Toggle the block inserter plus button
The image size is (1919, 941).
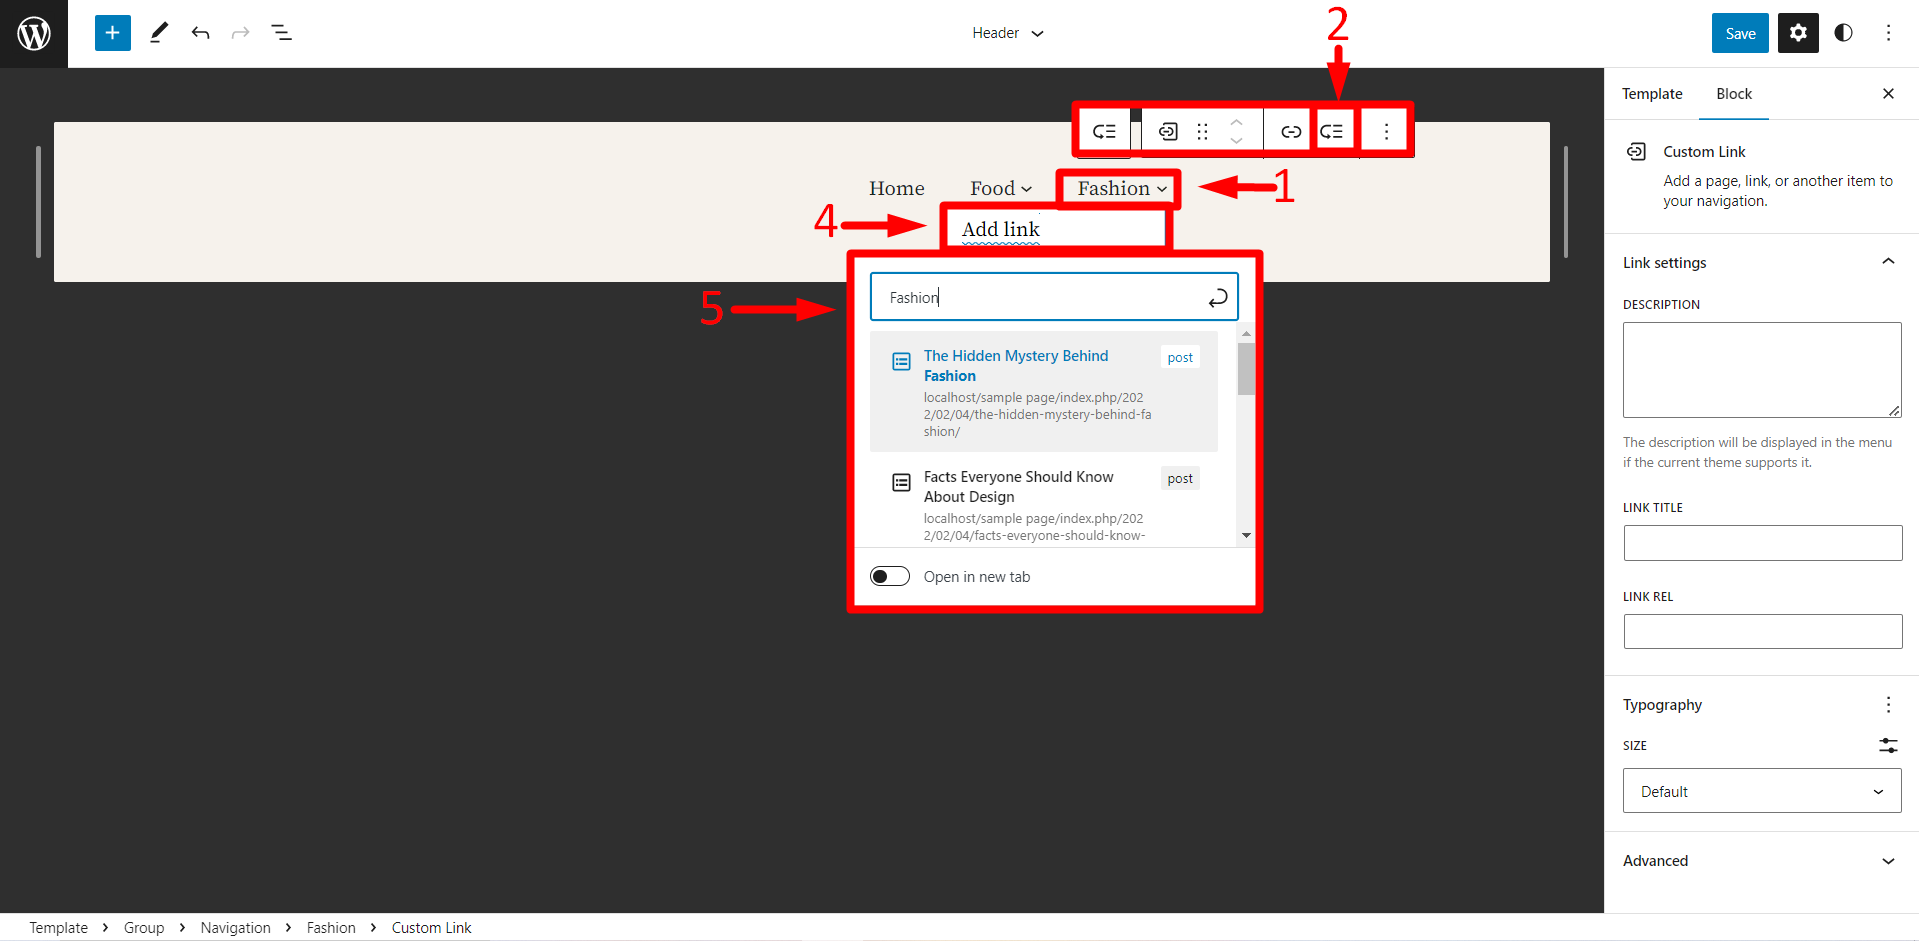(x=113, y=33)
